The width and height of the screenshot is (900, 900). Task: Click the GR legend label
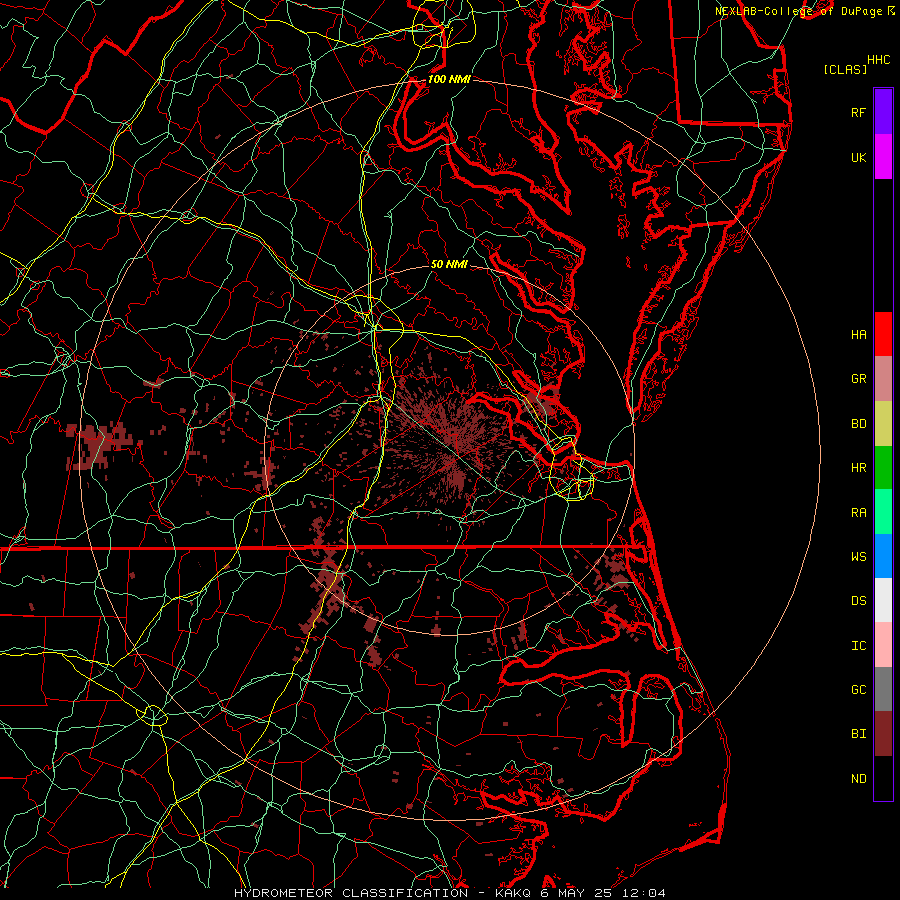[x=858, y=379]
